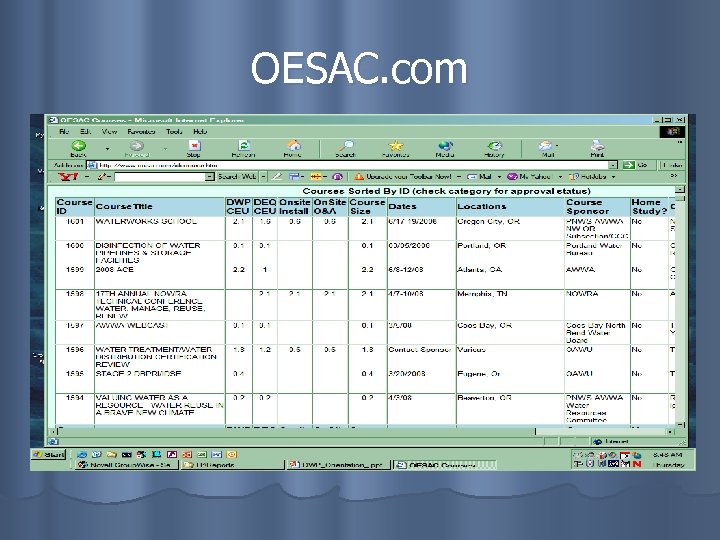Open the History icon
This screenshot has height=540, width=720.
(495, 146)
